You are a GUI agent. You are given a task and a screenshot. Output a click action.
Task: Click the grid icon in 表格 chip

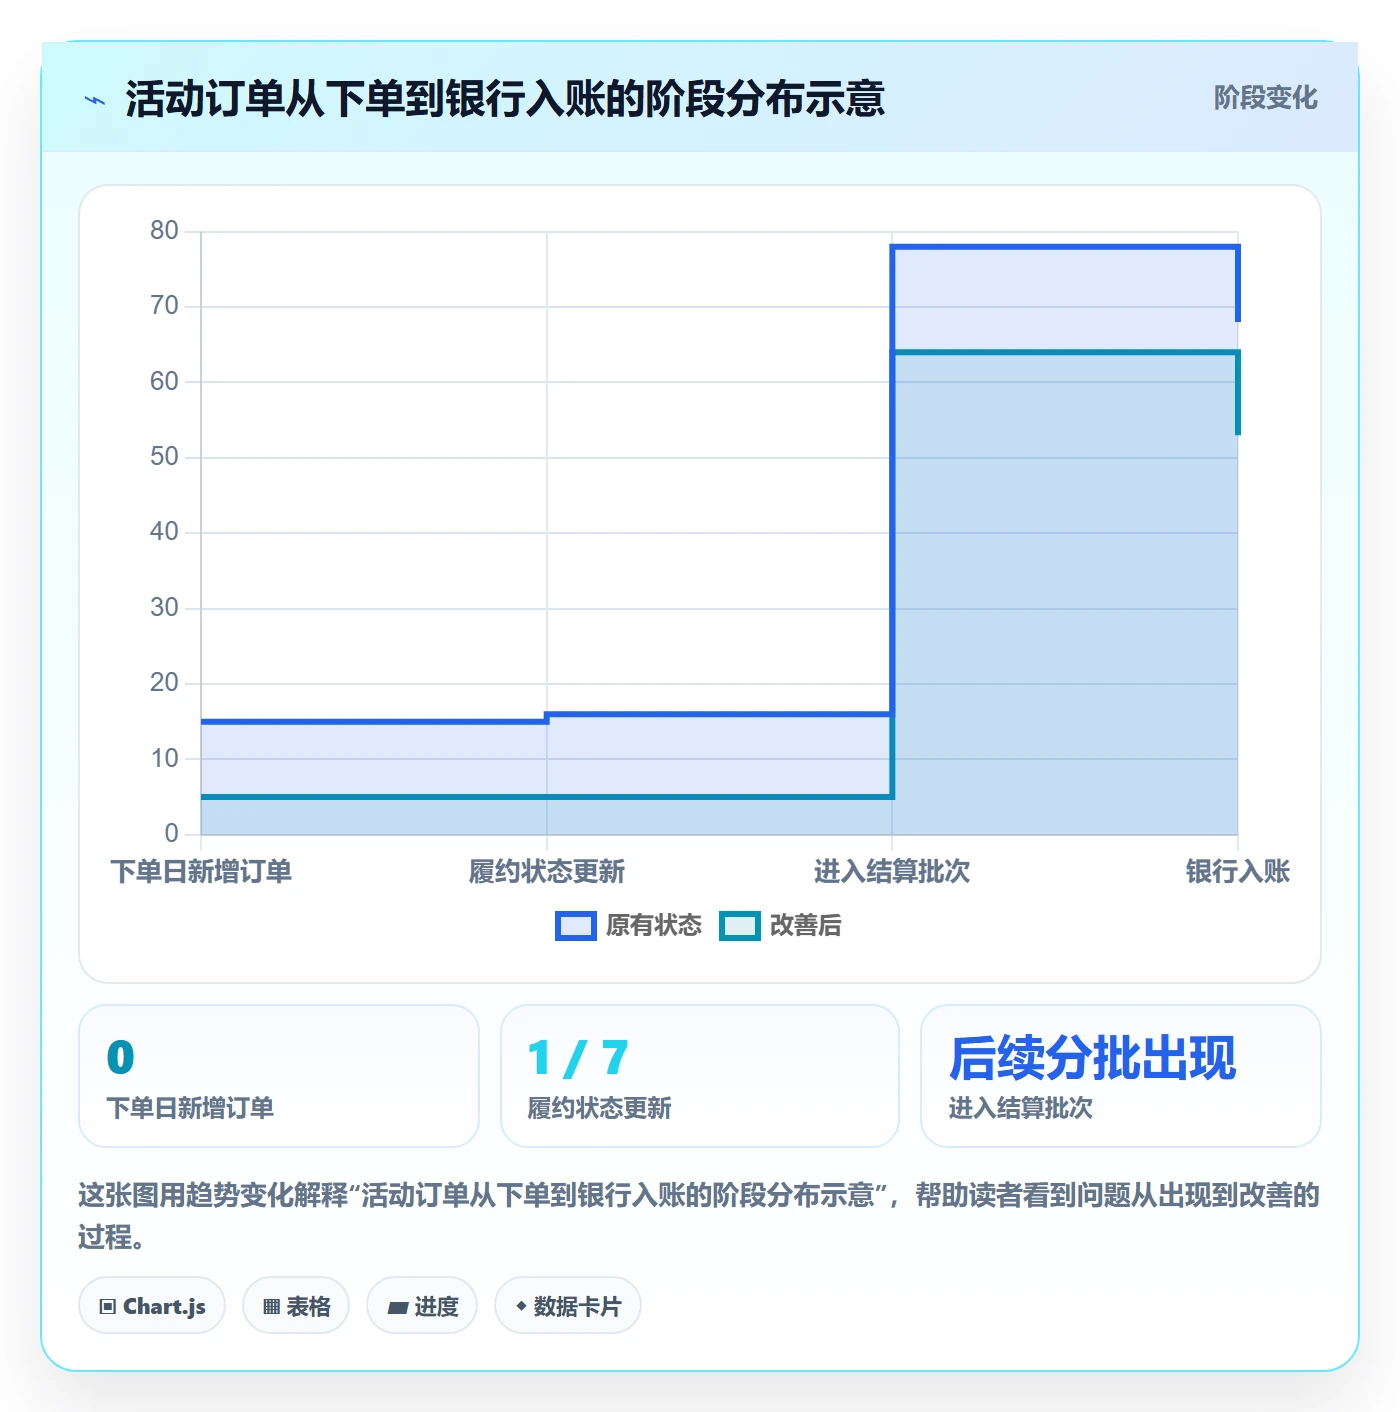point(271,1307)
